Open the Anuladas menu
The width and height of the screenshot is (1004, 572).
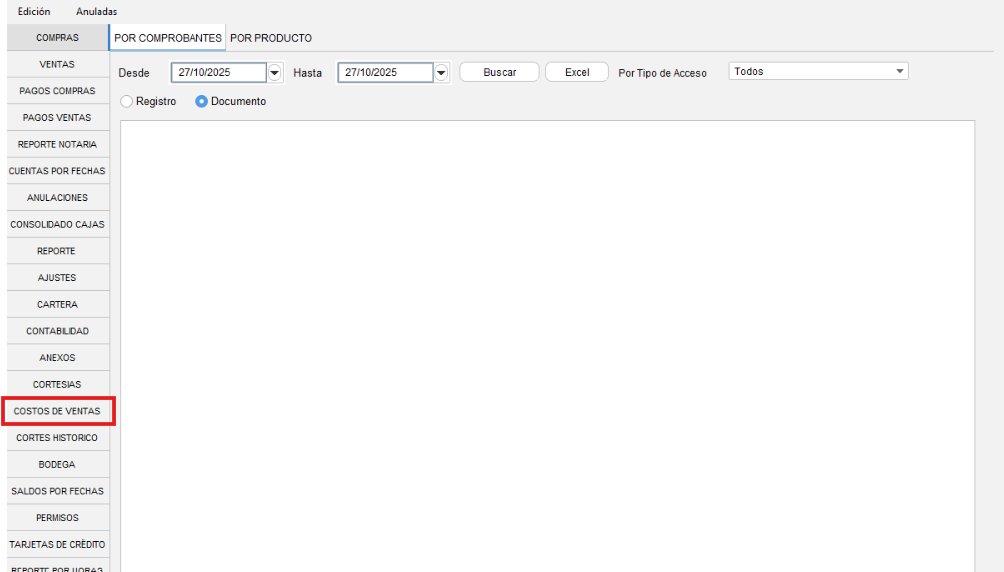click(96, 11)
